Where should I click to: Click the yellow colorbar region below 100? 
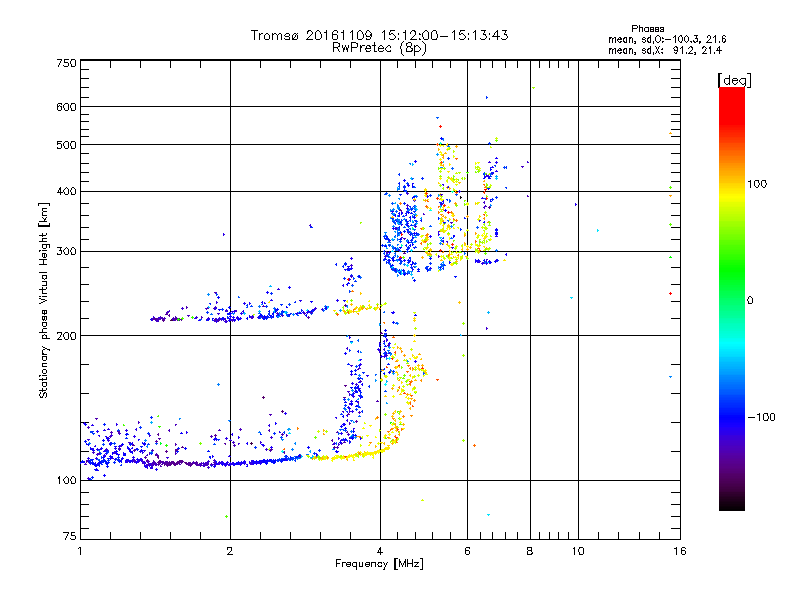[732, 196]
